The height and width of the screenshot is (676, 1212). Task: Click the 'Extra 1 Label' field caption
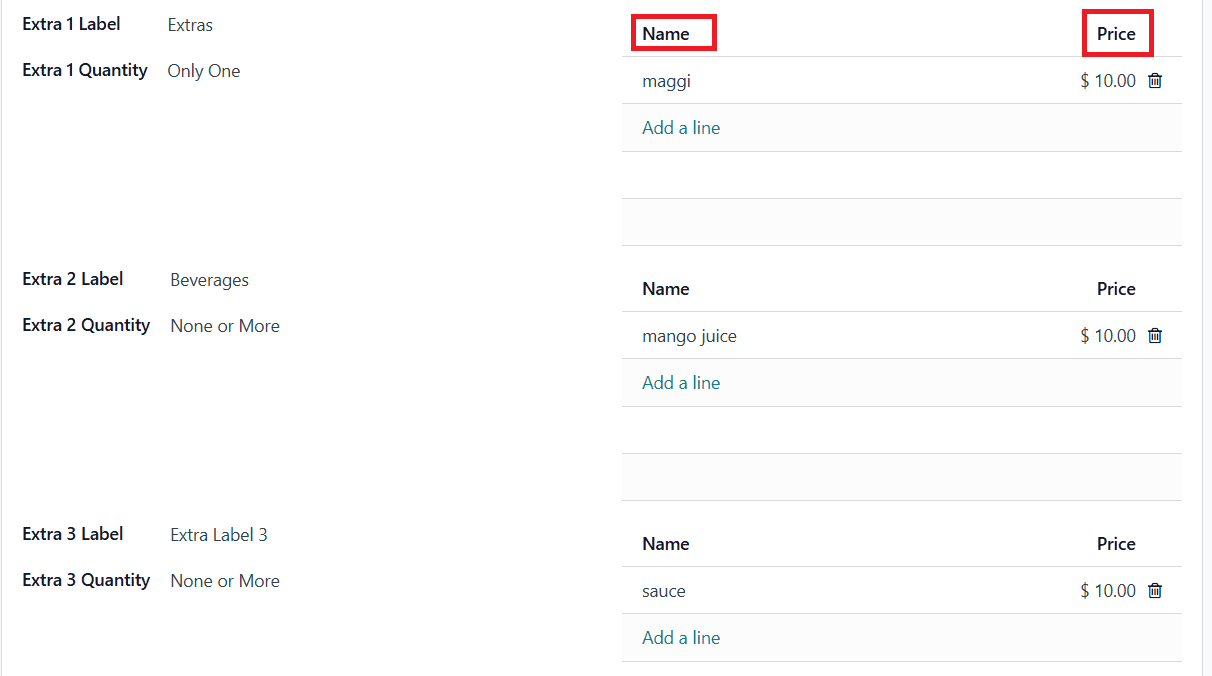pyautogui.click(x=72, y=24)
